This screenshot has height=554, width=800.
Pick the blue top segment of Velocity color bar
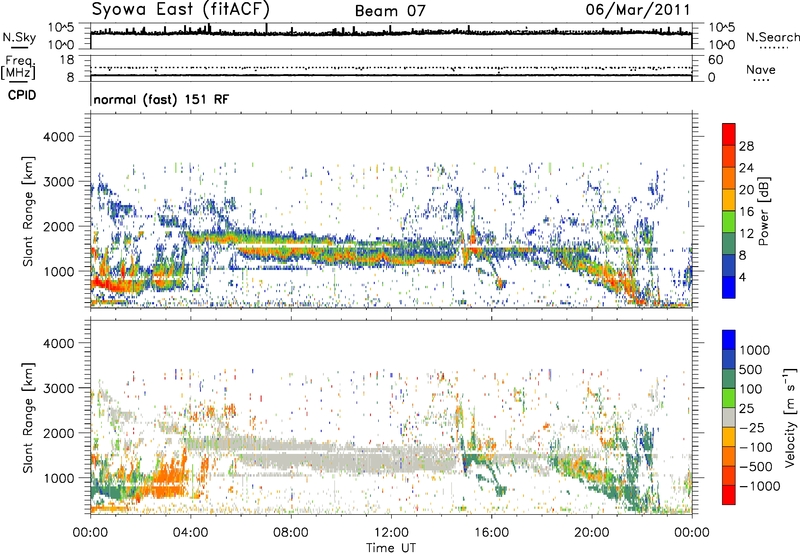729,340
